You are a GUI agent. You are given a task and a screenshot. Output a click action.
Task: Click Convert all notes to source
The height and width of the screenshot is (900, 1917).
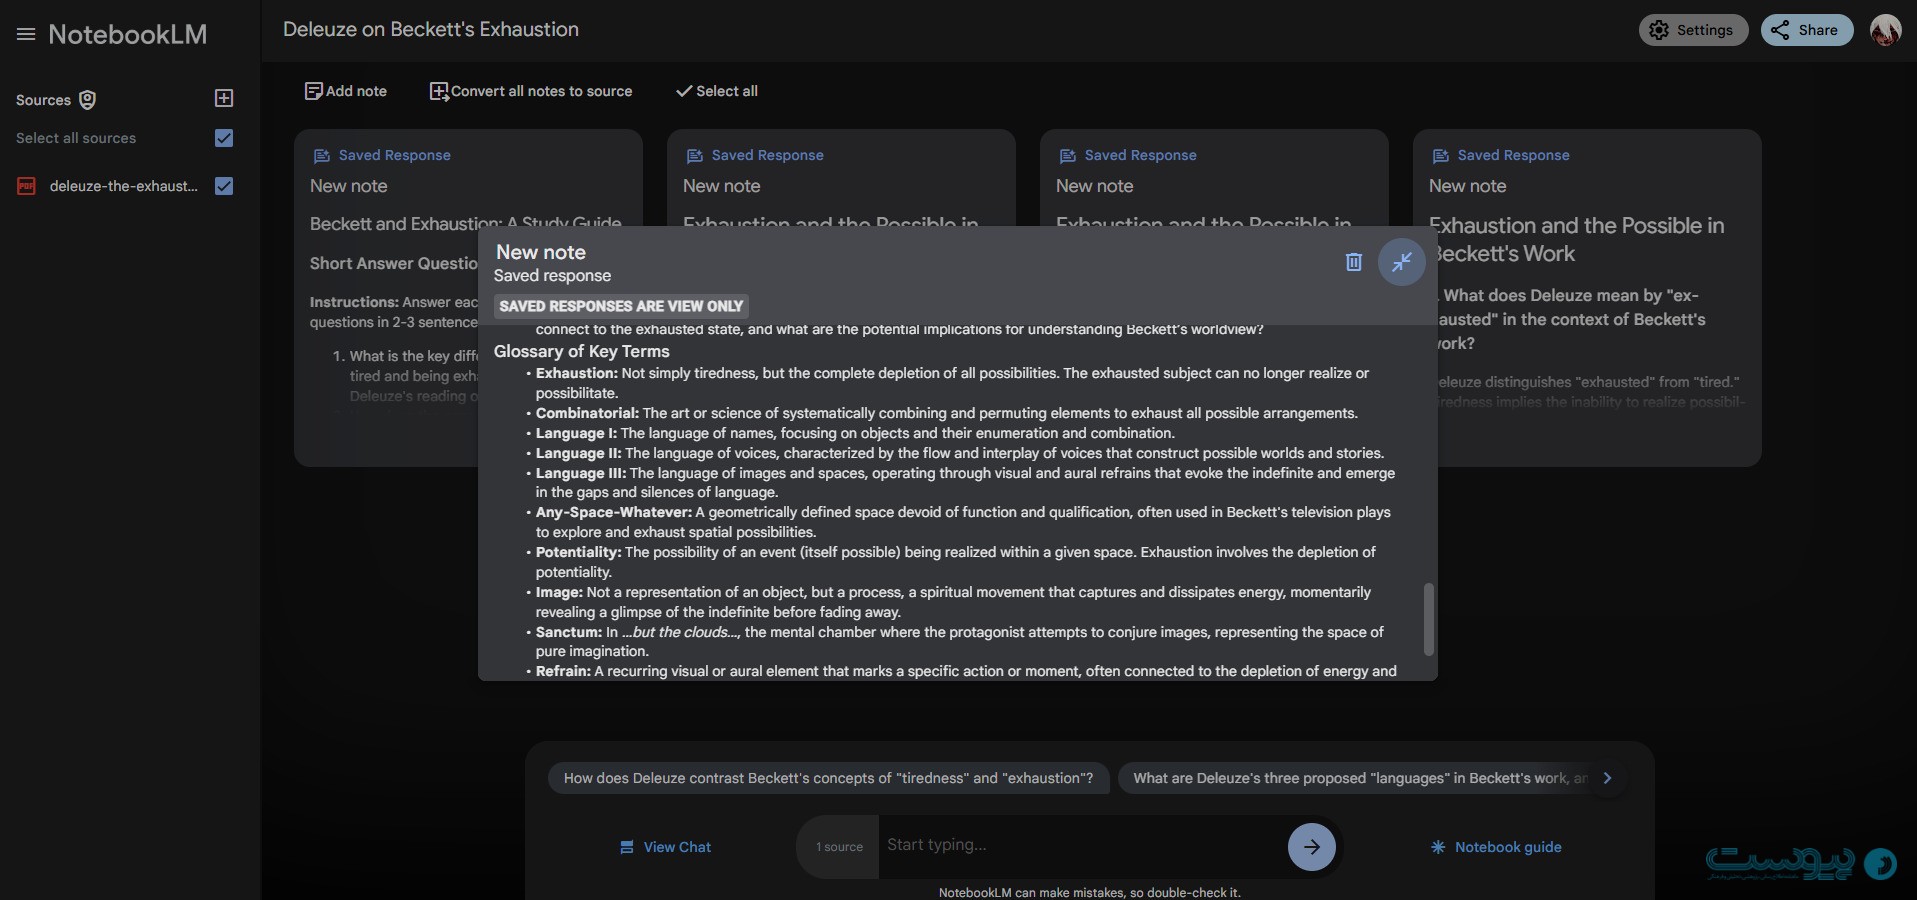tap(531, 91)
